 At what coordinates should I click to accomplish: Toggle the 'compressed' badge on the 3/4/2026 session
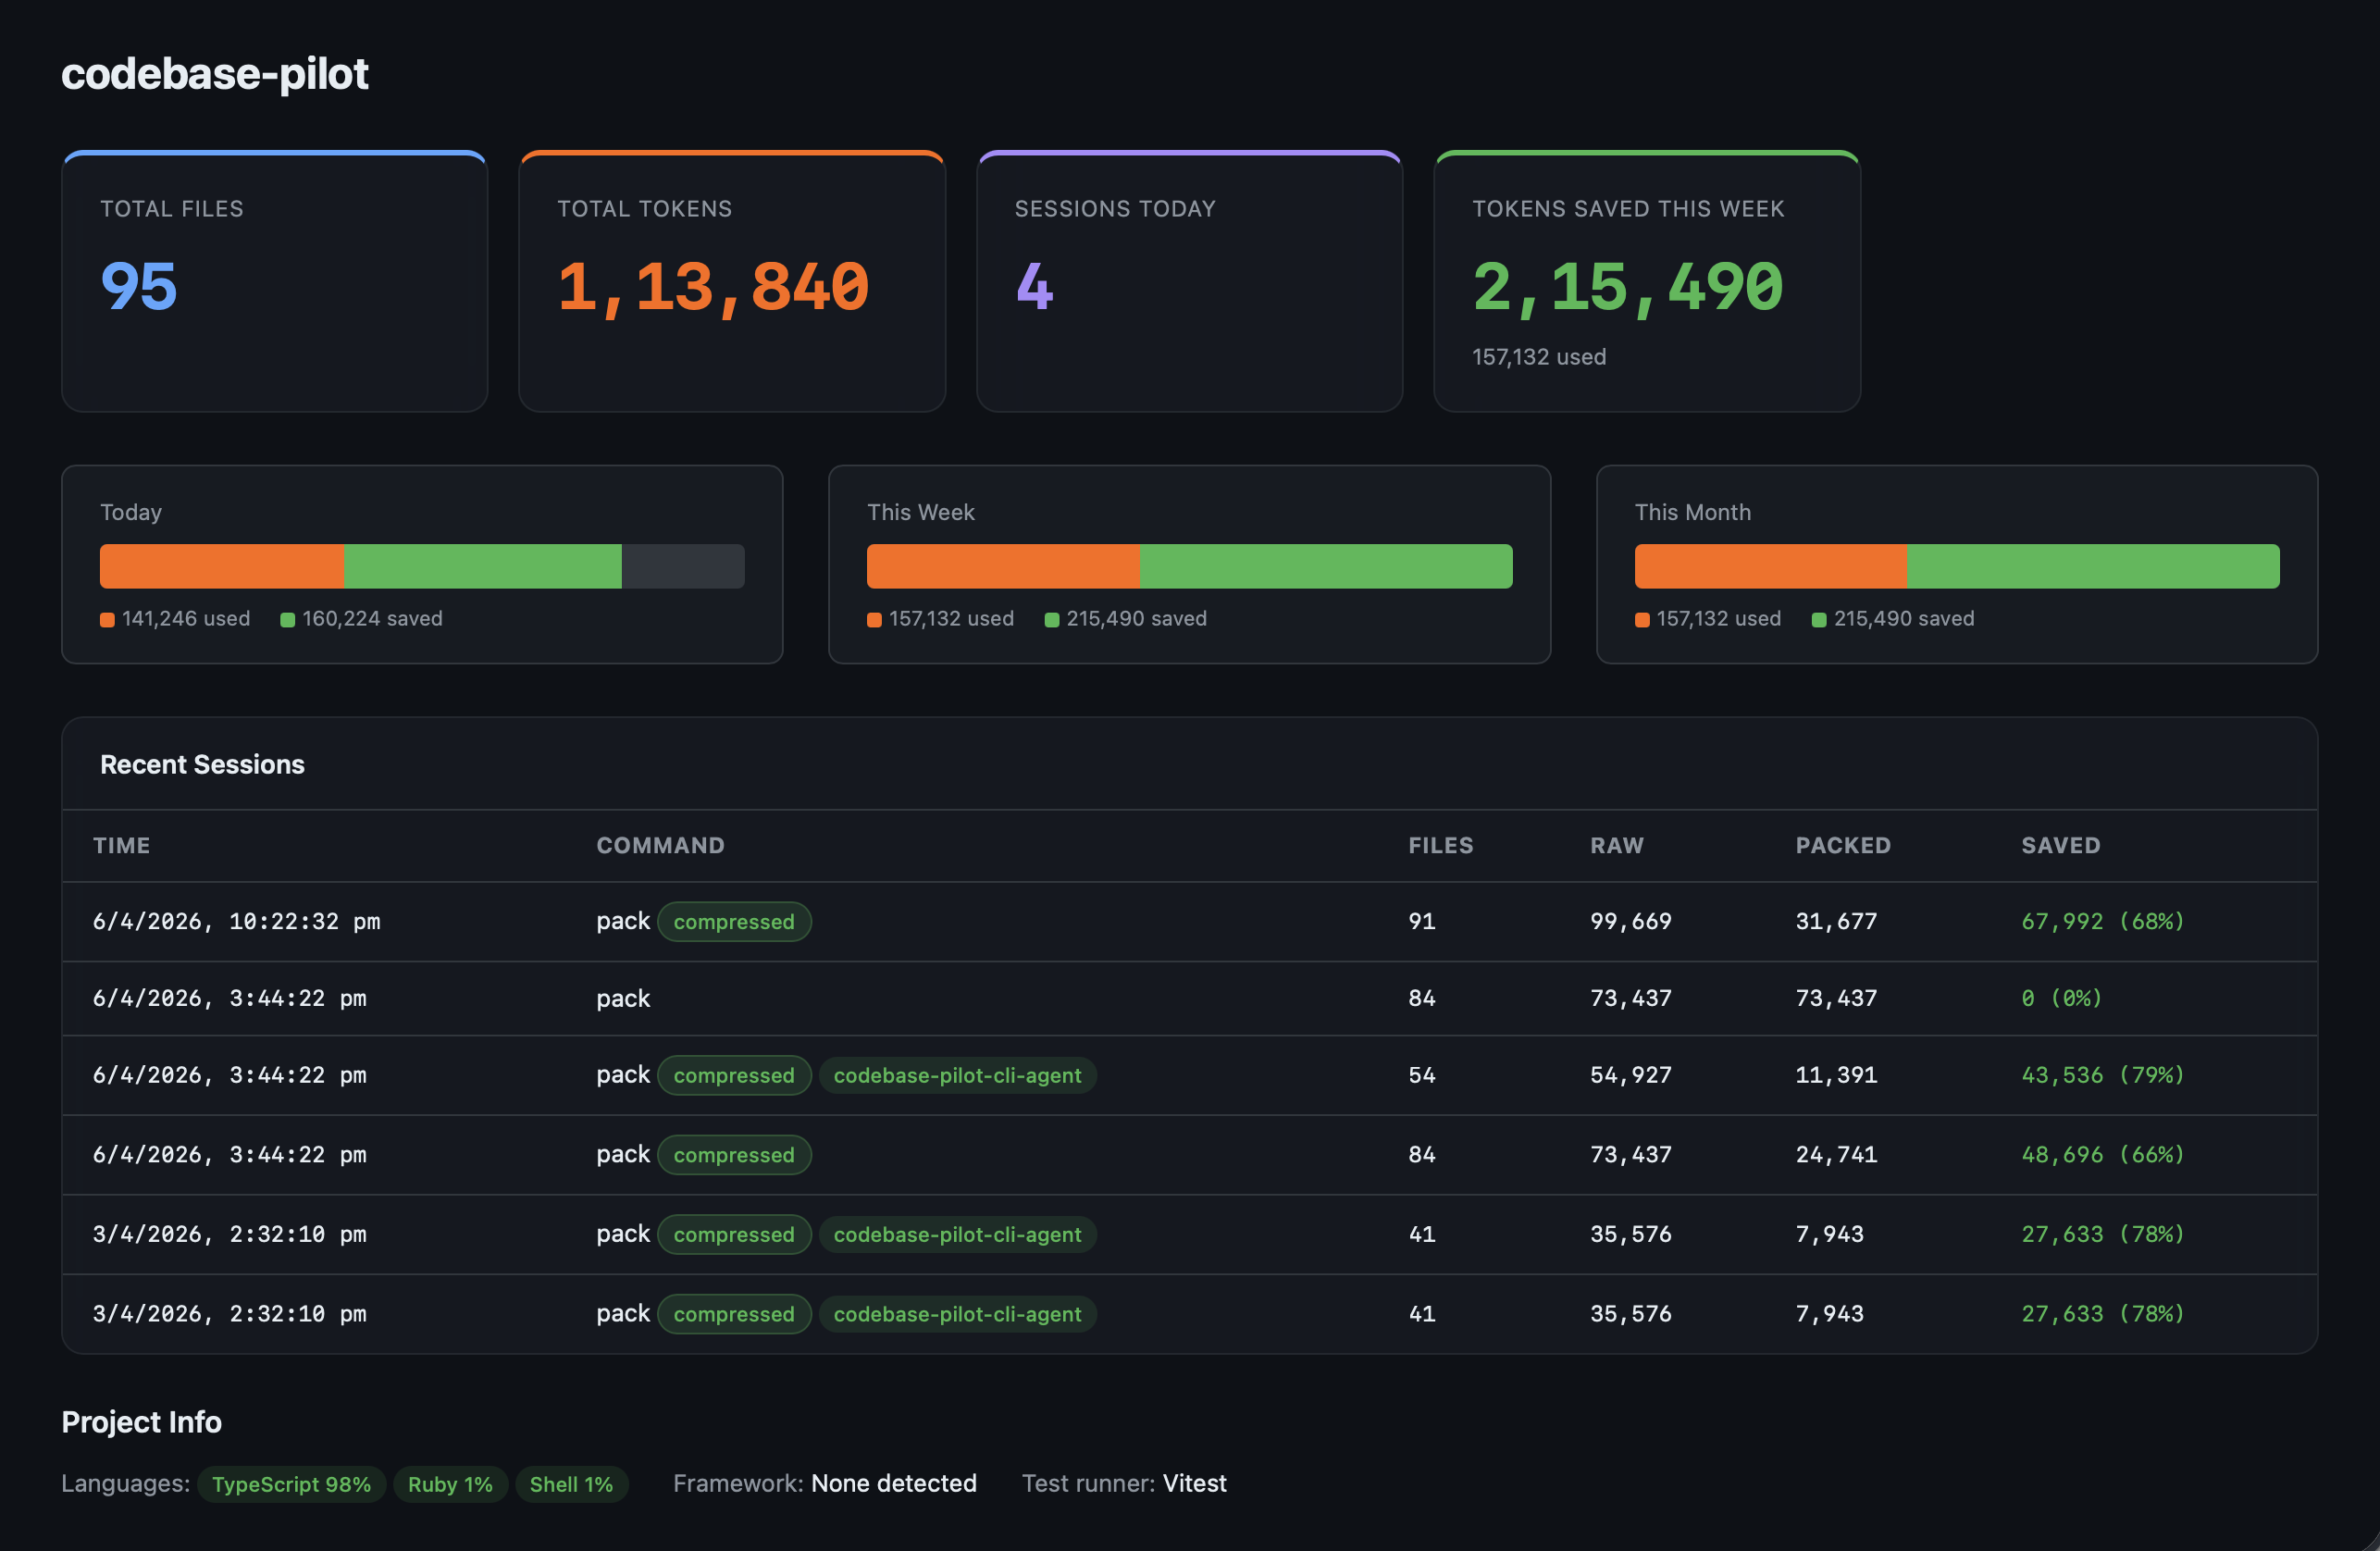735,1234
